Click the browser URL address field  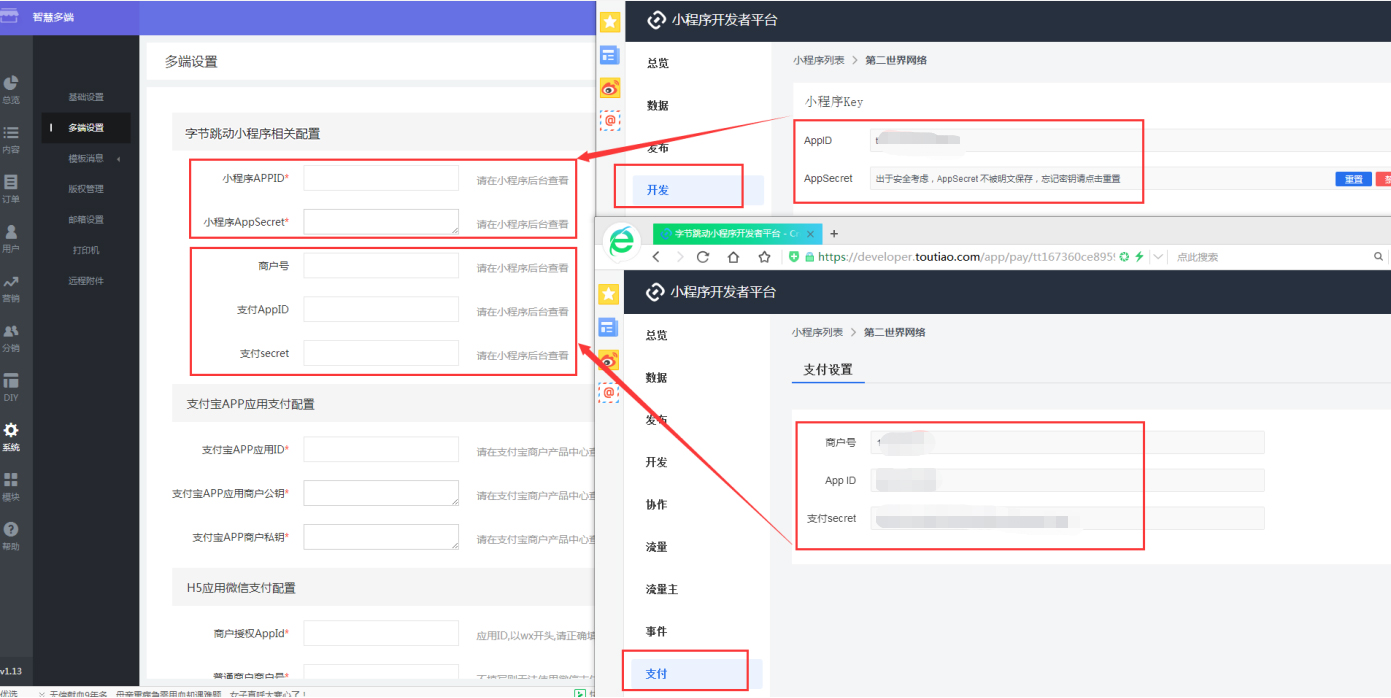tap(966, 257)
